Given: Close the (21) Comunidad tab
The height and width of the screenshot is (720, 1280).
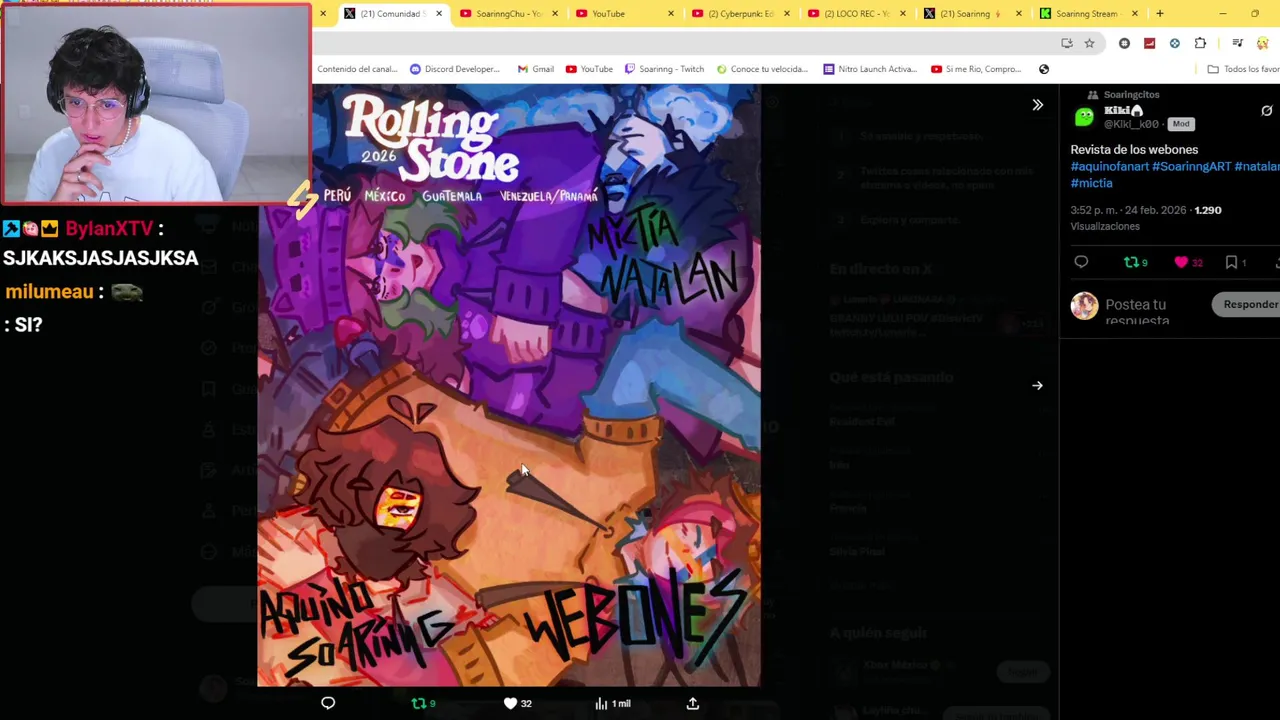Looking at the screenshot, I should click(x=438, y=14).
